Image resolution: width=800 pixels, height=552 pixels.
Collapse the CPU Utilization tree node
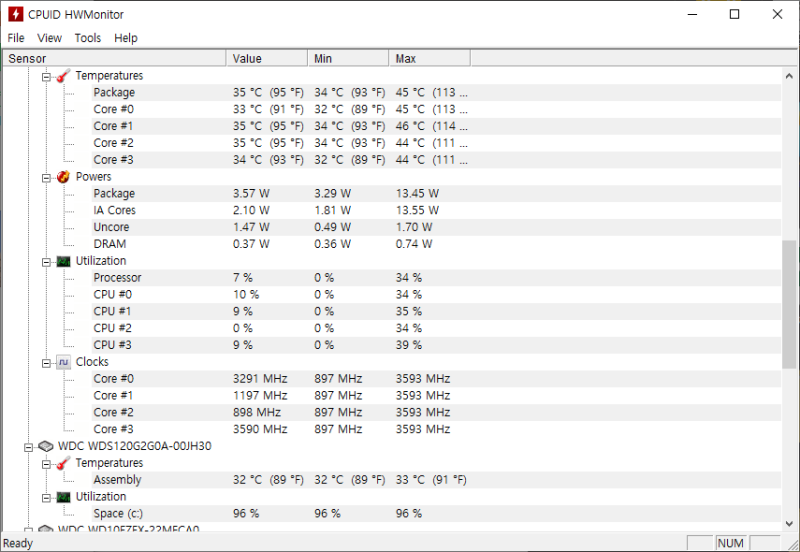[46, 262]
